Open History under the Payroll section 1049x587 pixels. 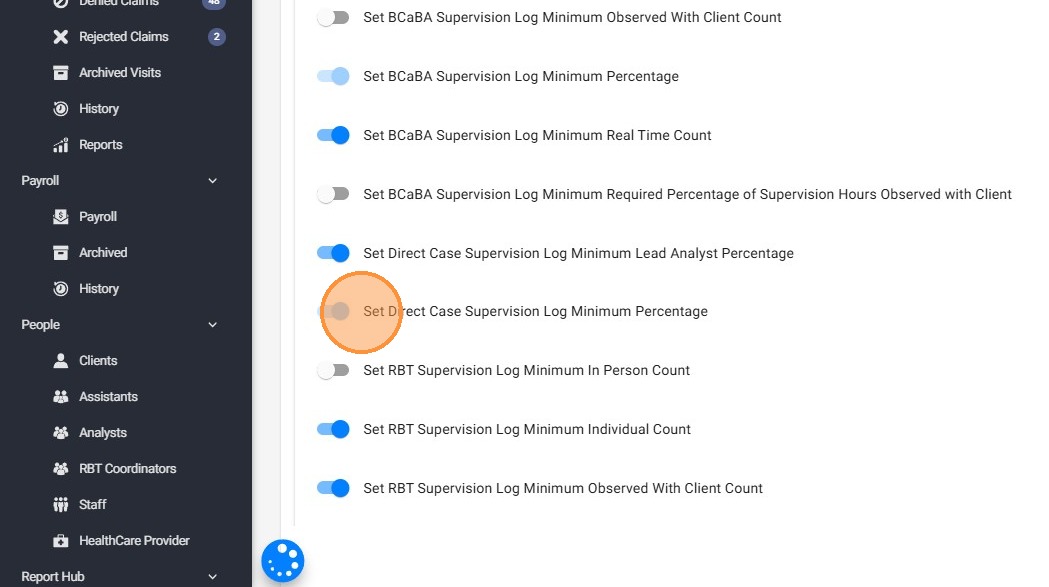point(98,289)
